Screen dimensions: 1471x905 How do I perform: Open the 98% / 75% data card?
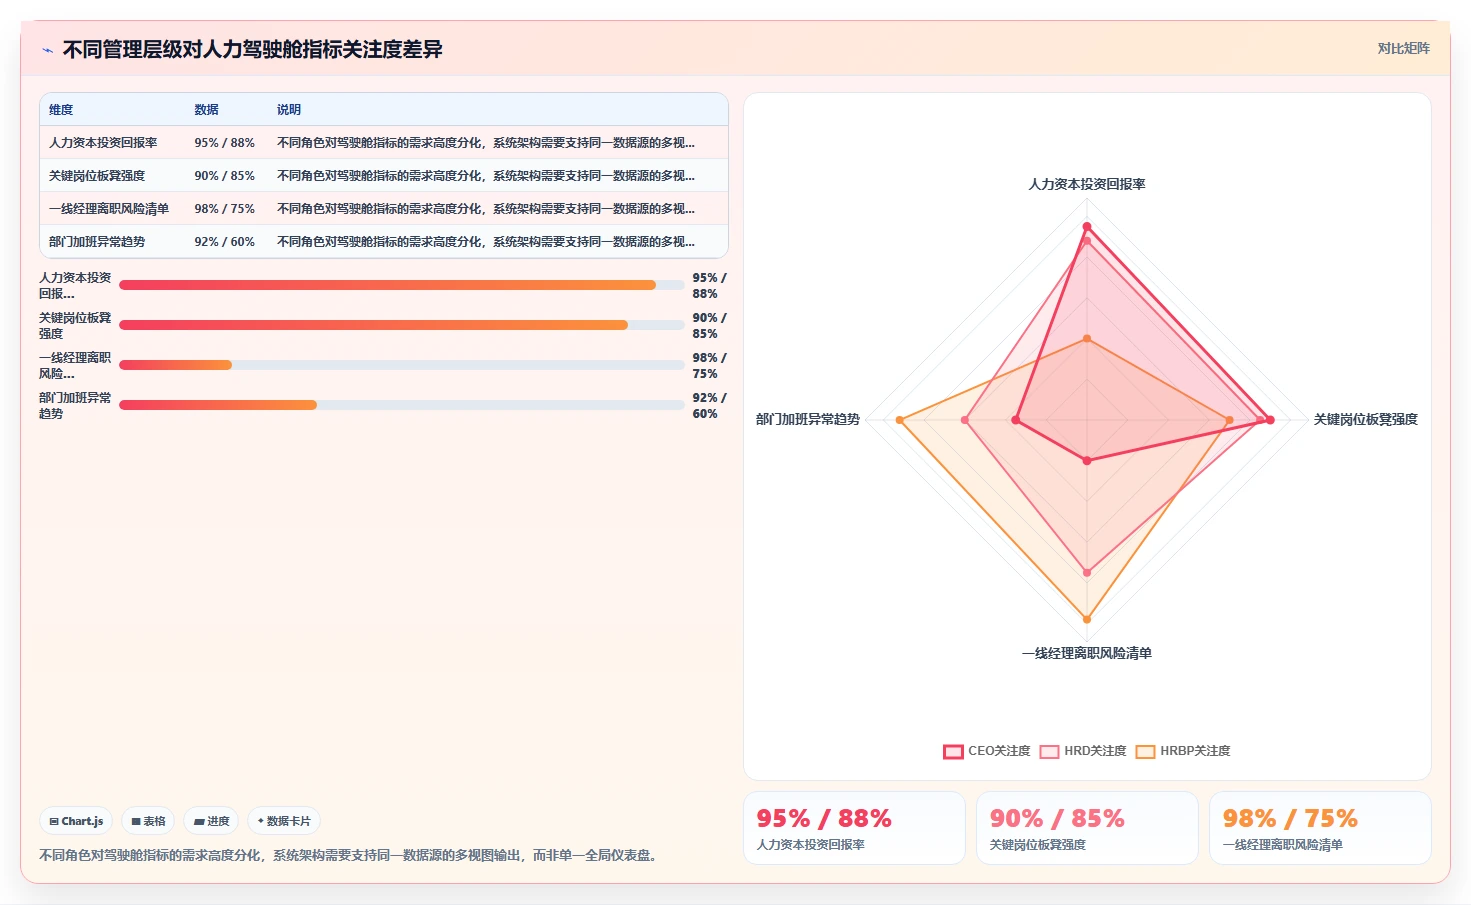point(1320,828)
